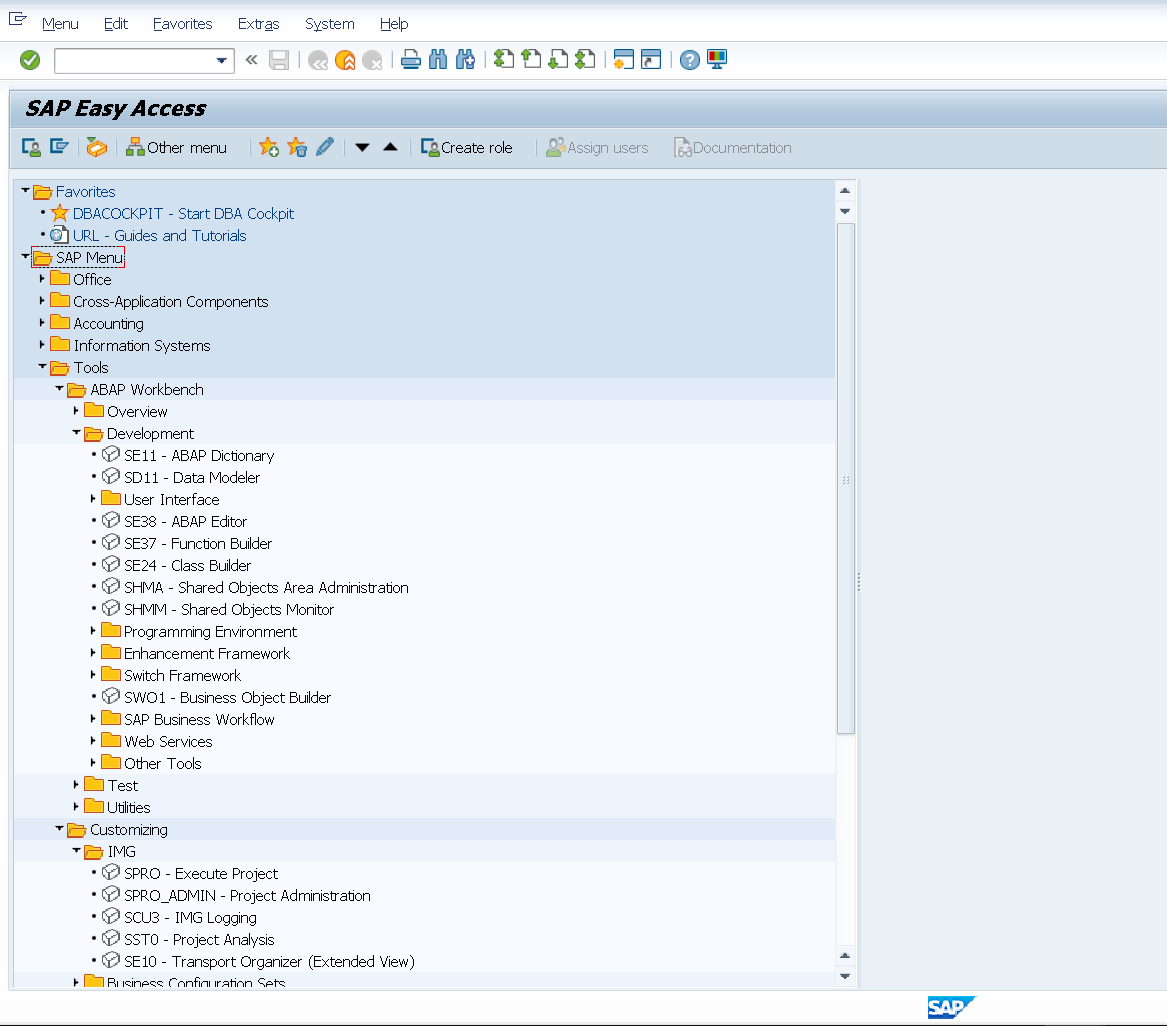Open the Extras menu
Screen dimensions: 1167x1026
tap(258, 24)
